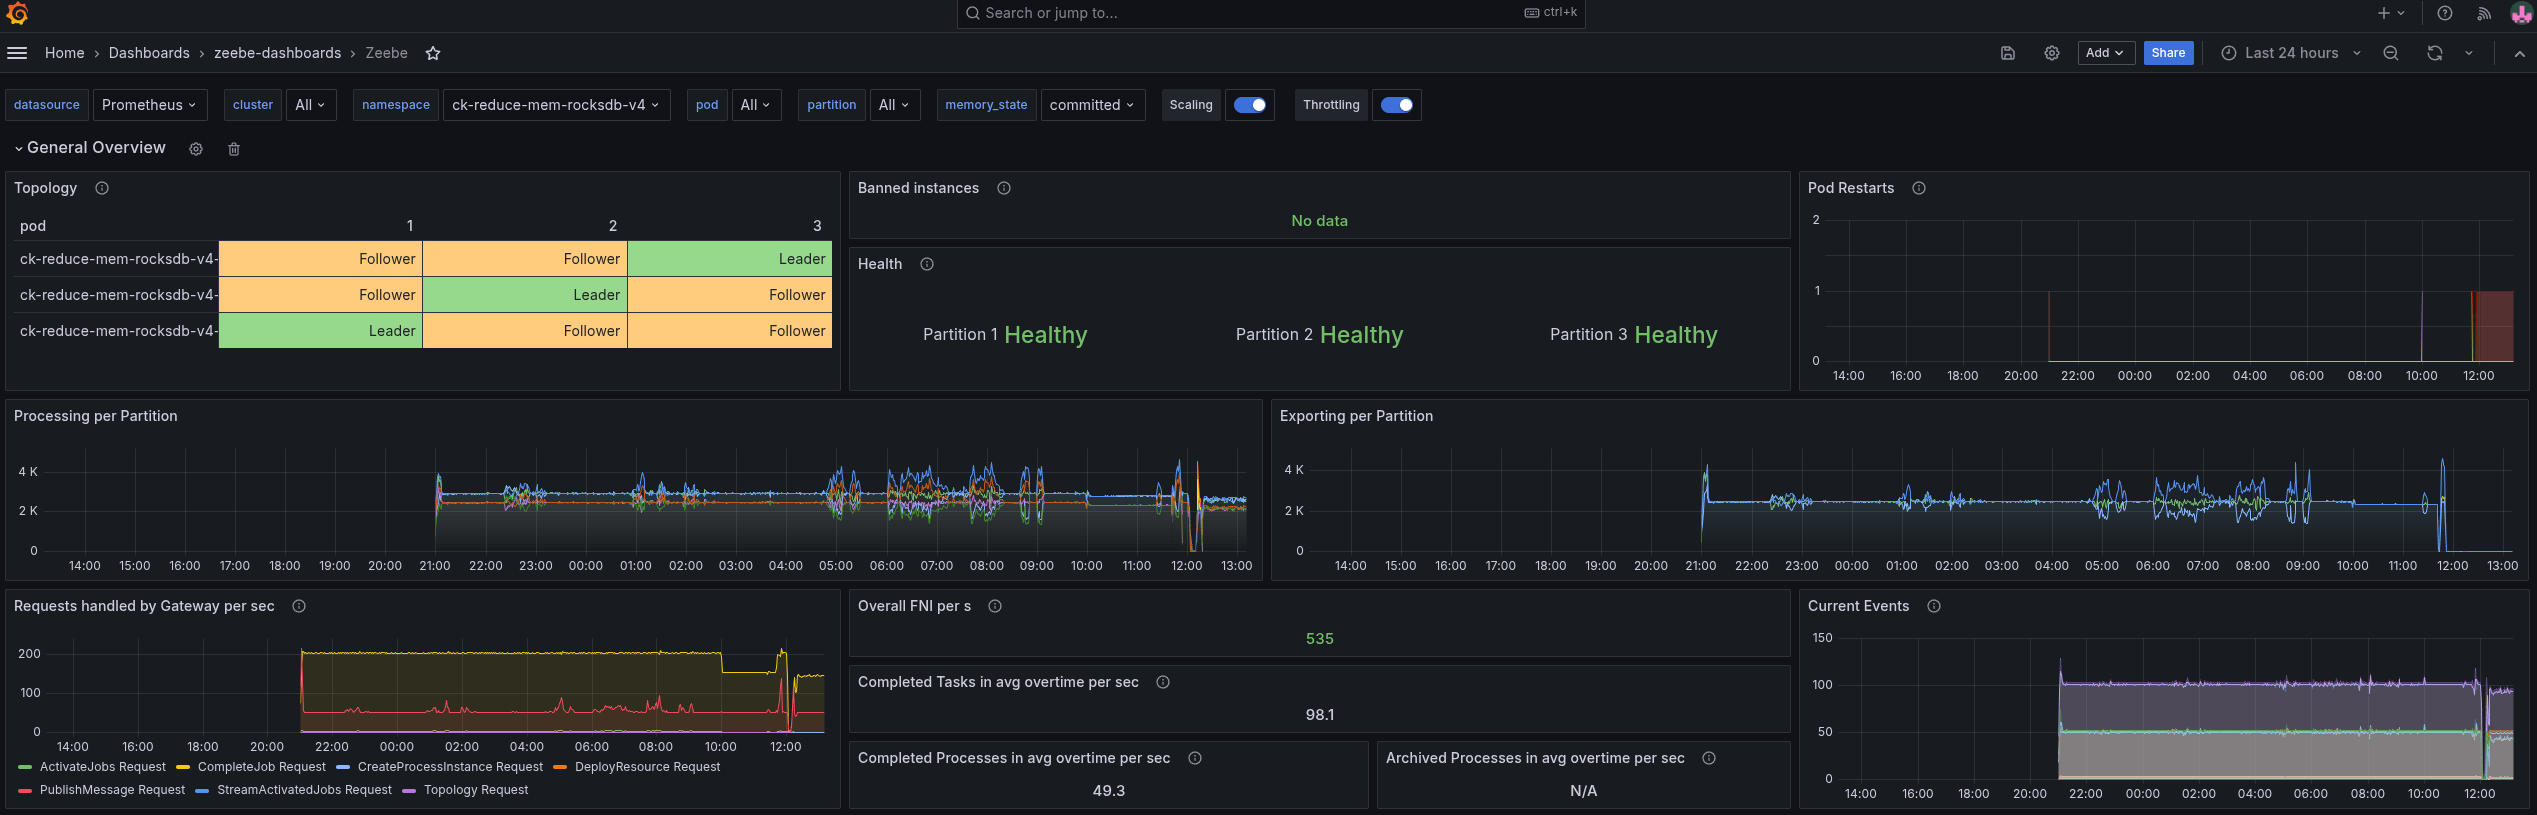Open zeebe-dashboards breadcrumb folder
This screenshot has width=2537, height=815.
pos(277,53)
